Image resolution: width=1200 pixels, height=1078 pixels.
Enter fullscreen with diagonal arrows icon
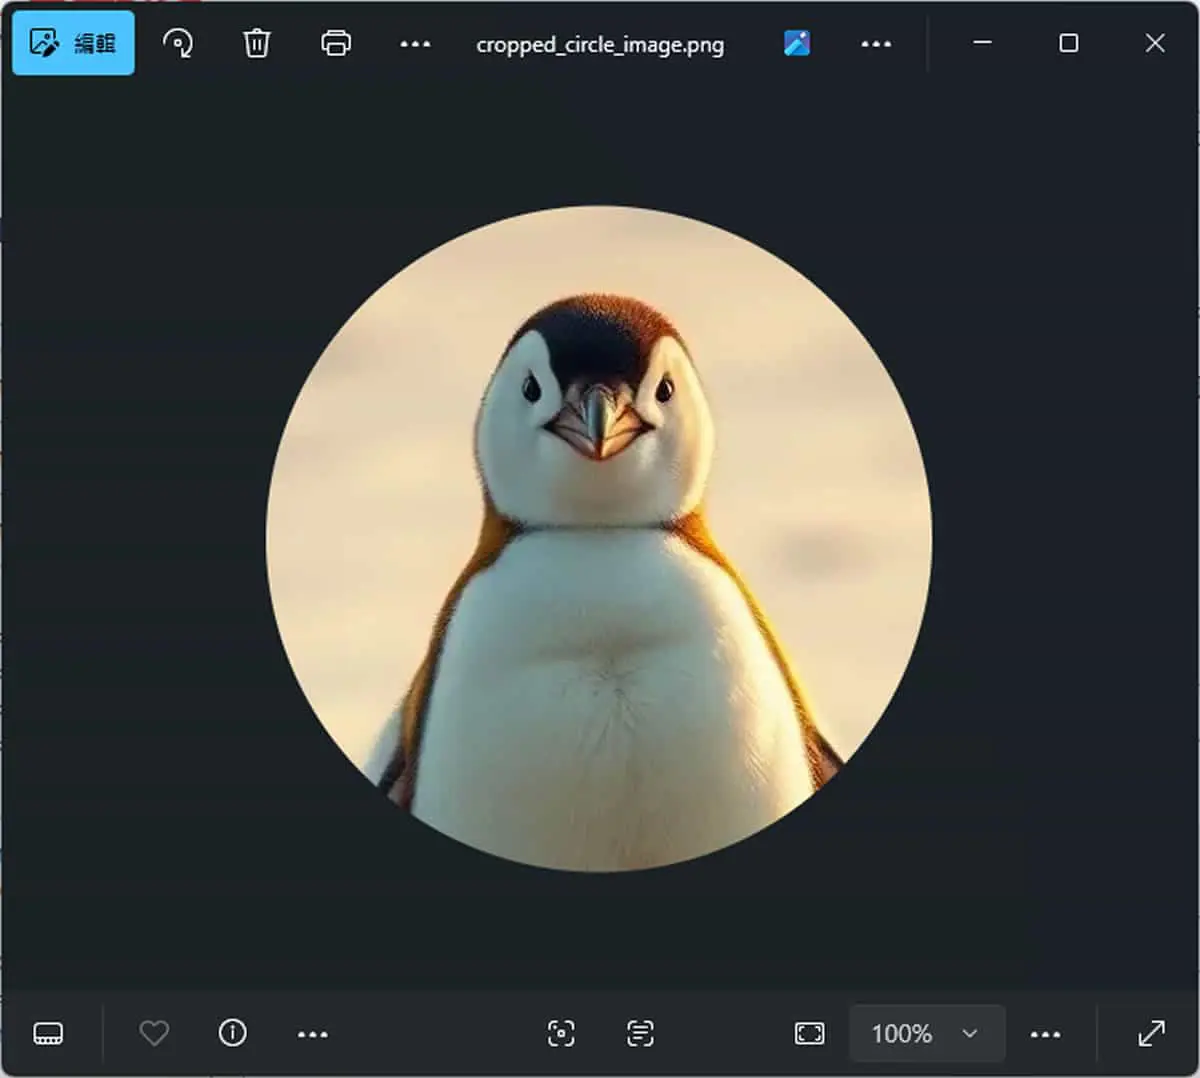[x=1152, y=1033]
